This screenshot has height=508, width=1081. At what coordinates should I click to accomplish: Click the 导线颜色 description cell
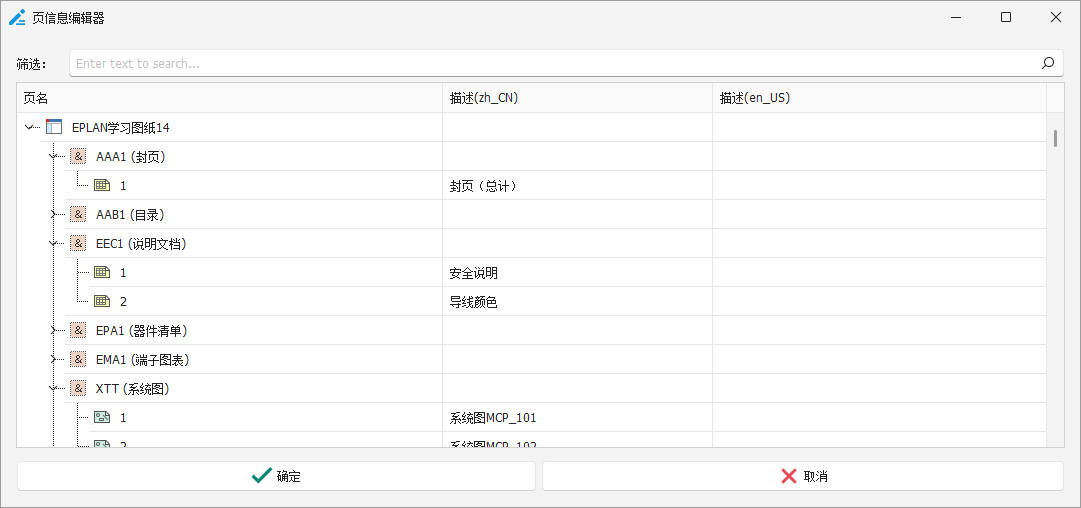tap(577, 301)
